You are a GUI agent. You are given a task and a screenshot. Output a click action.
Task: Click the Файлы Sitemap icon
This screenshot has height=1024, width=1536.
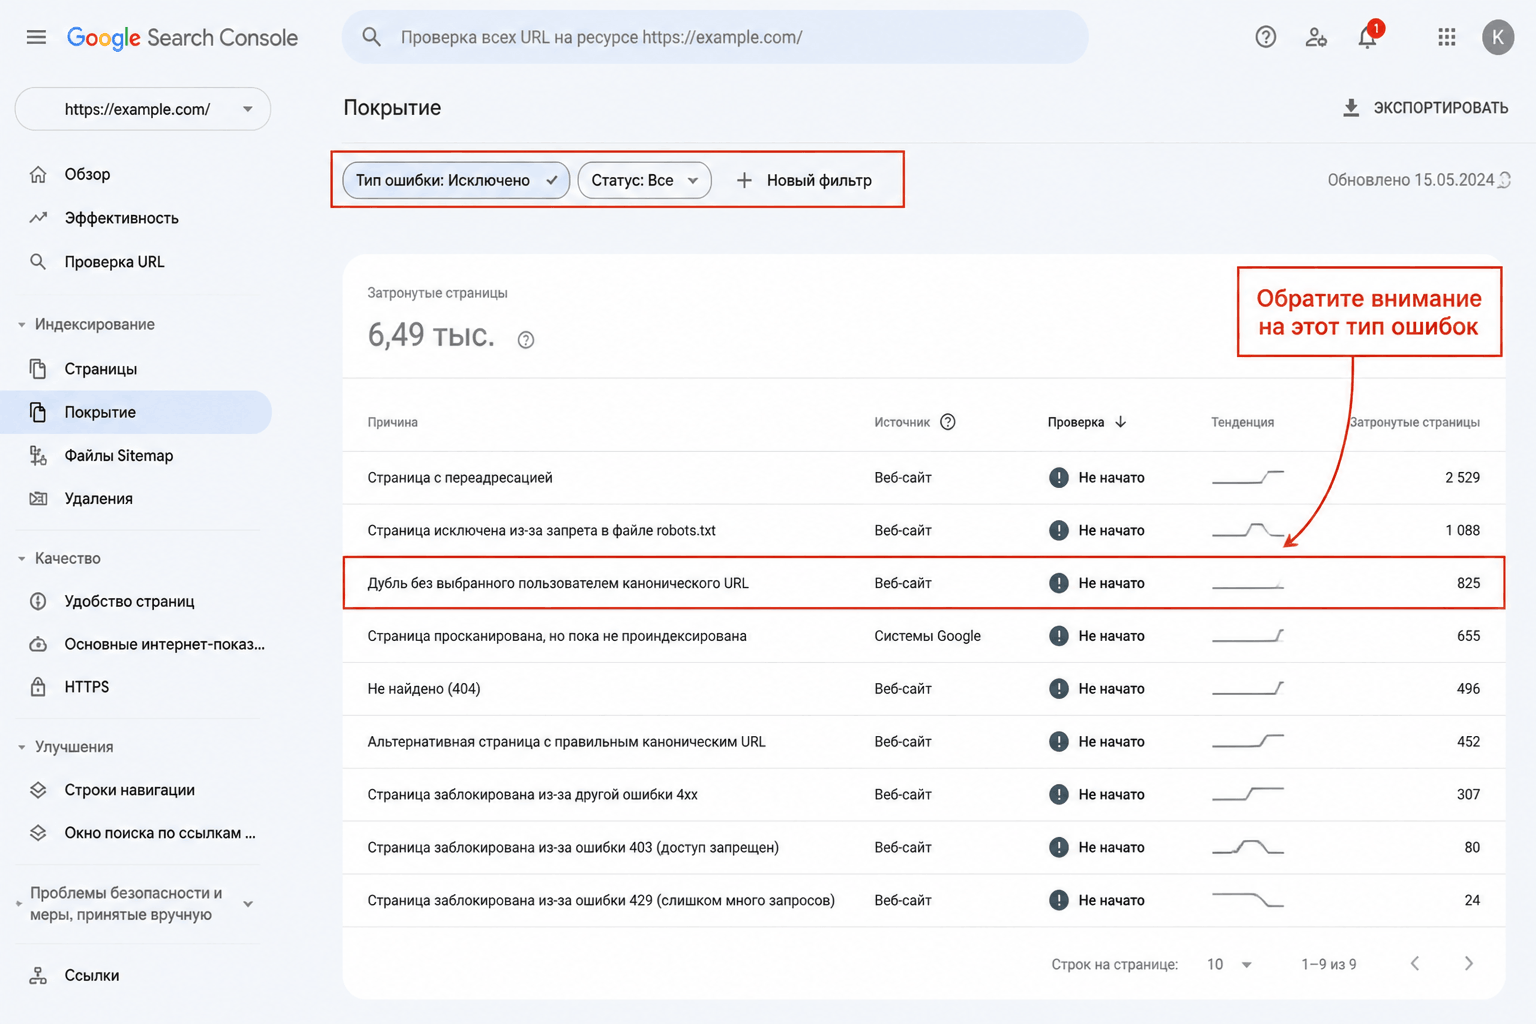[38, 455]
